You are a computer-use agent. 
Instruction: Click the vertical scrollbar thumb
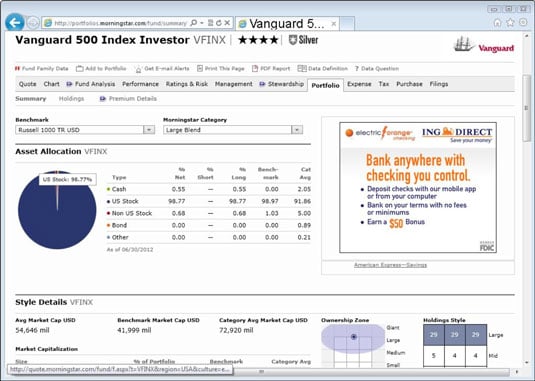point(526,108)
